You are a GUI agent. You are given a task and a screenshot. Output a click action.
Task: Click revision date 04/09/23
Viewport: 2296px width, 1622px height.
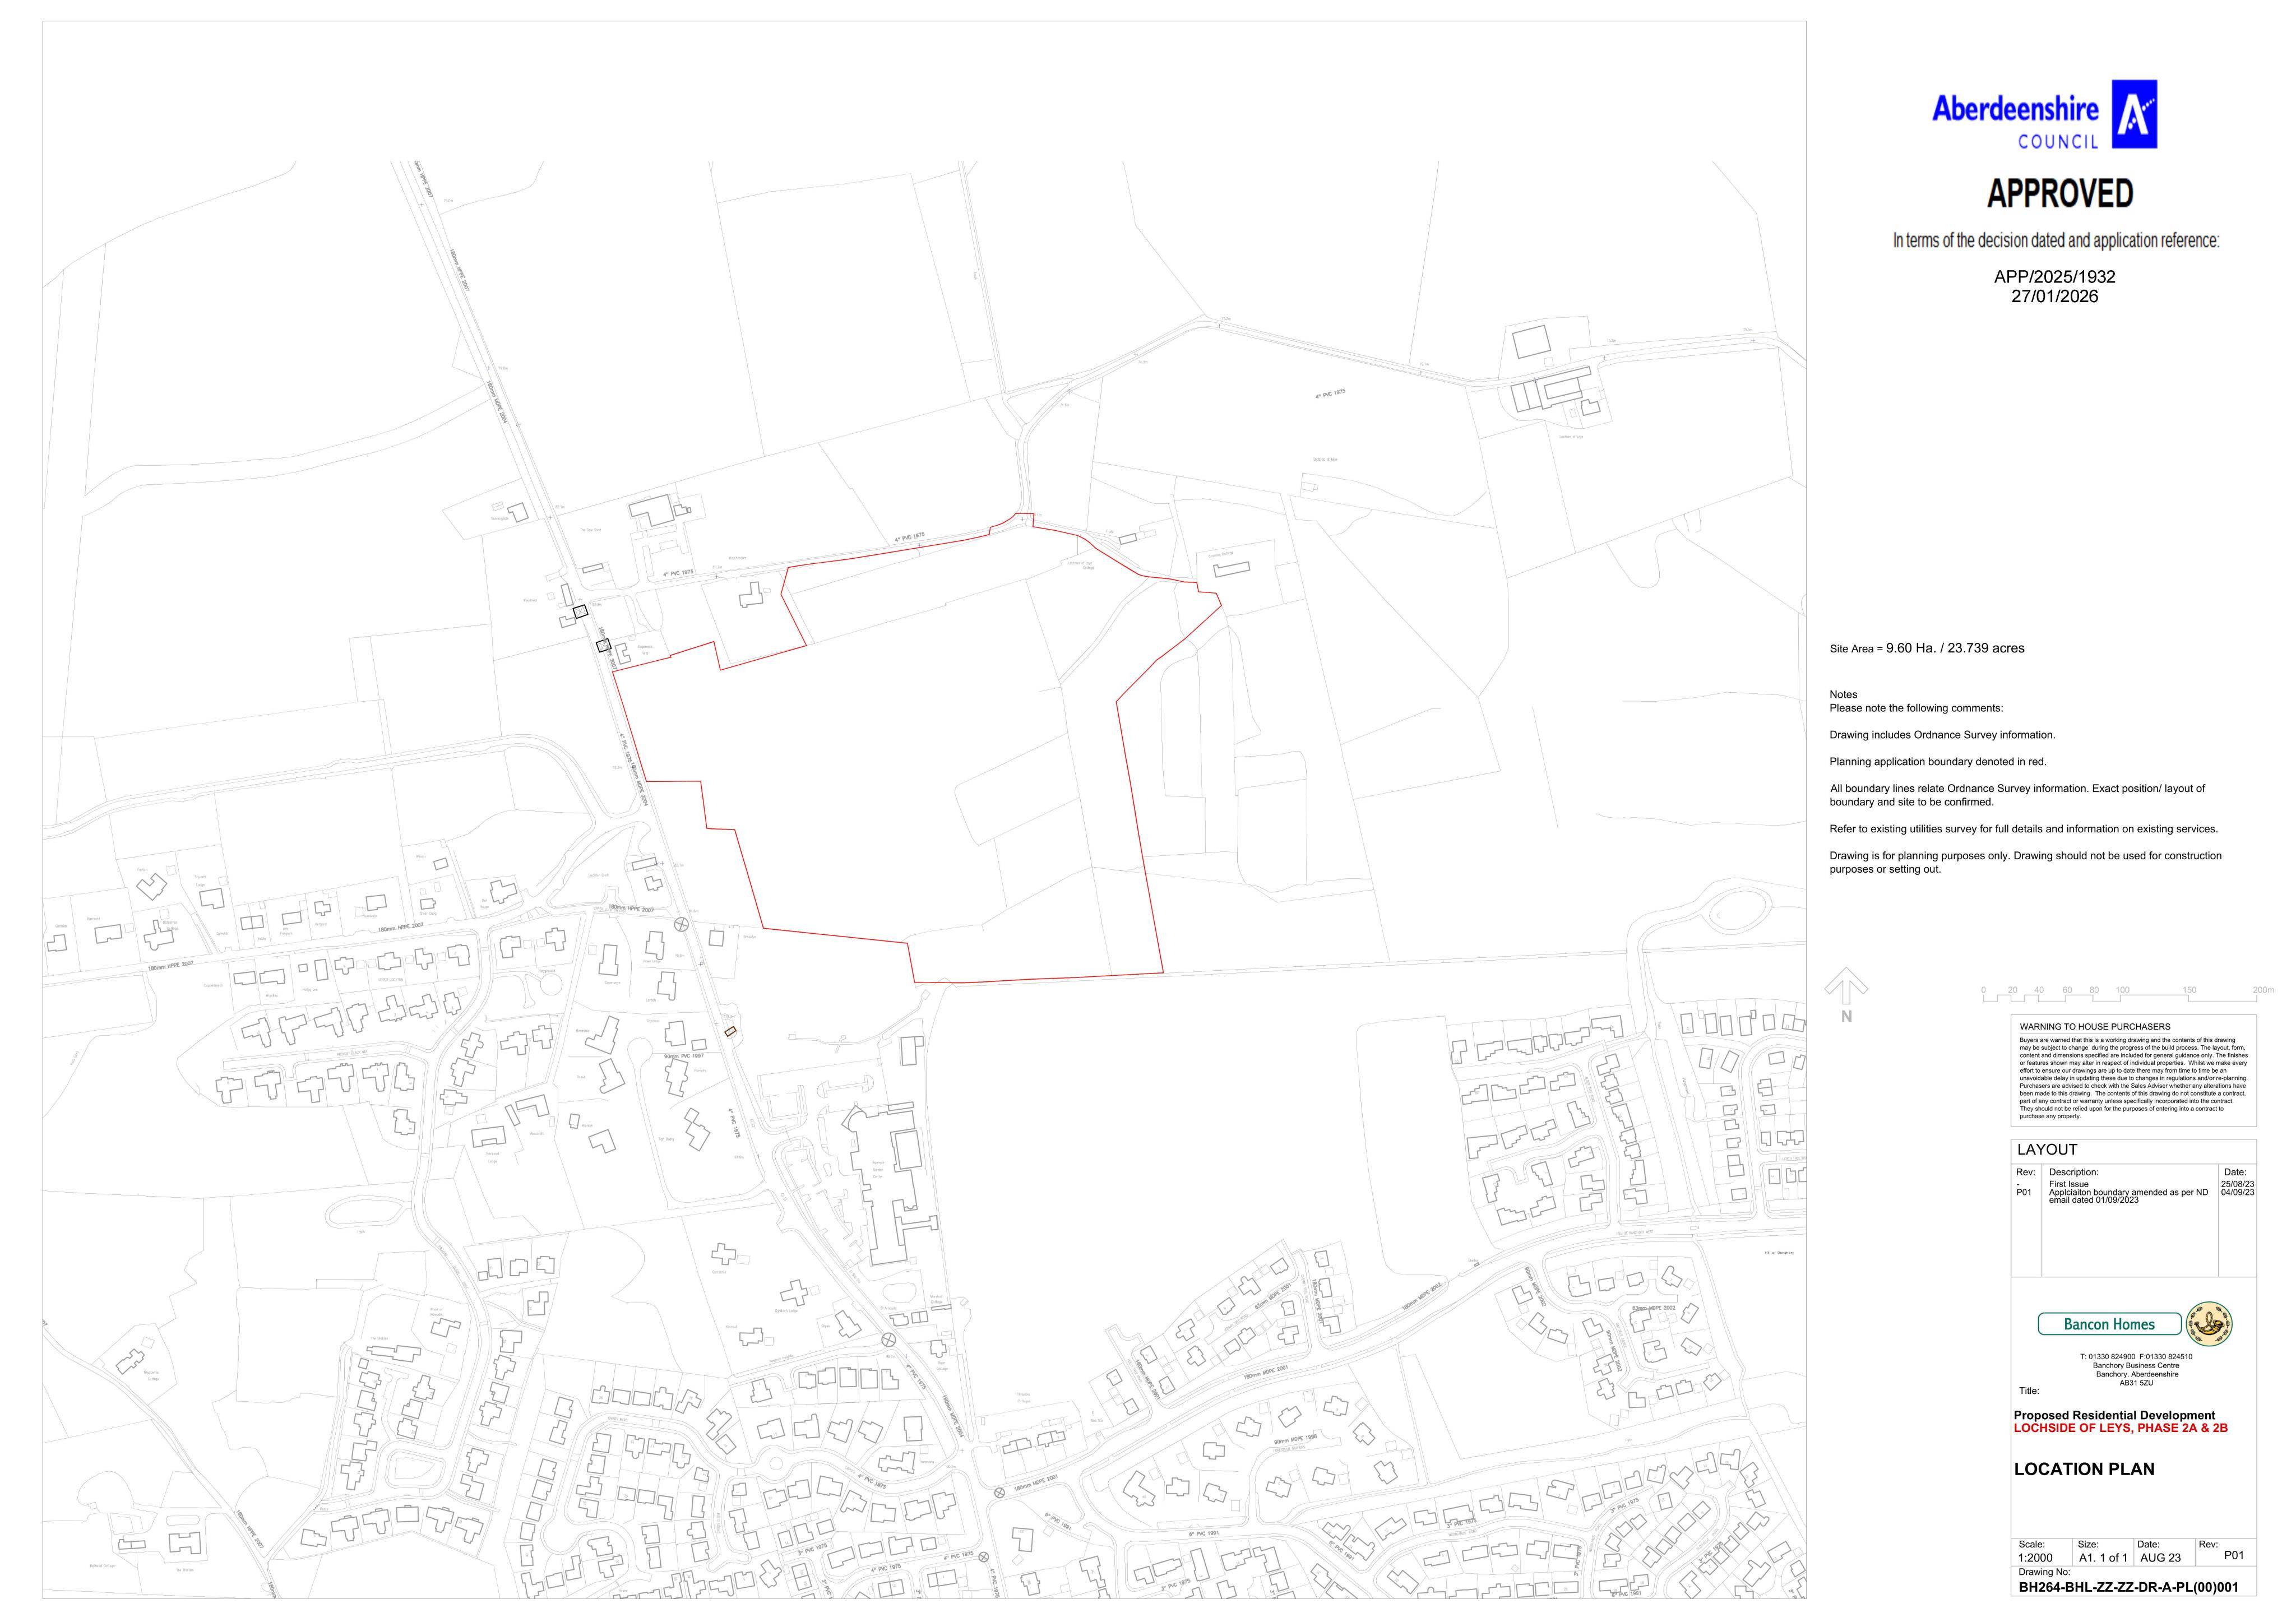pos(2237,1192)
